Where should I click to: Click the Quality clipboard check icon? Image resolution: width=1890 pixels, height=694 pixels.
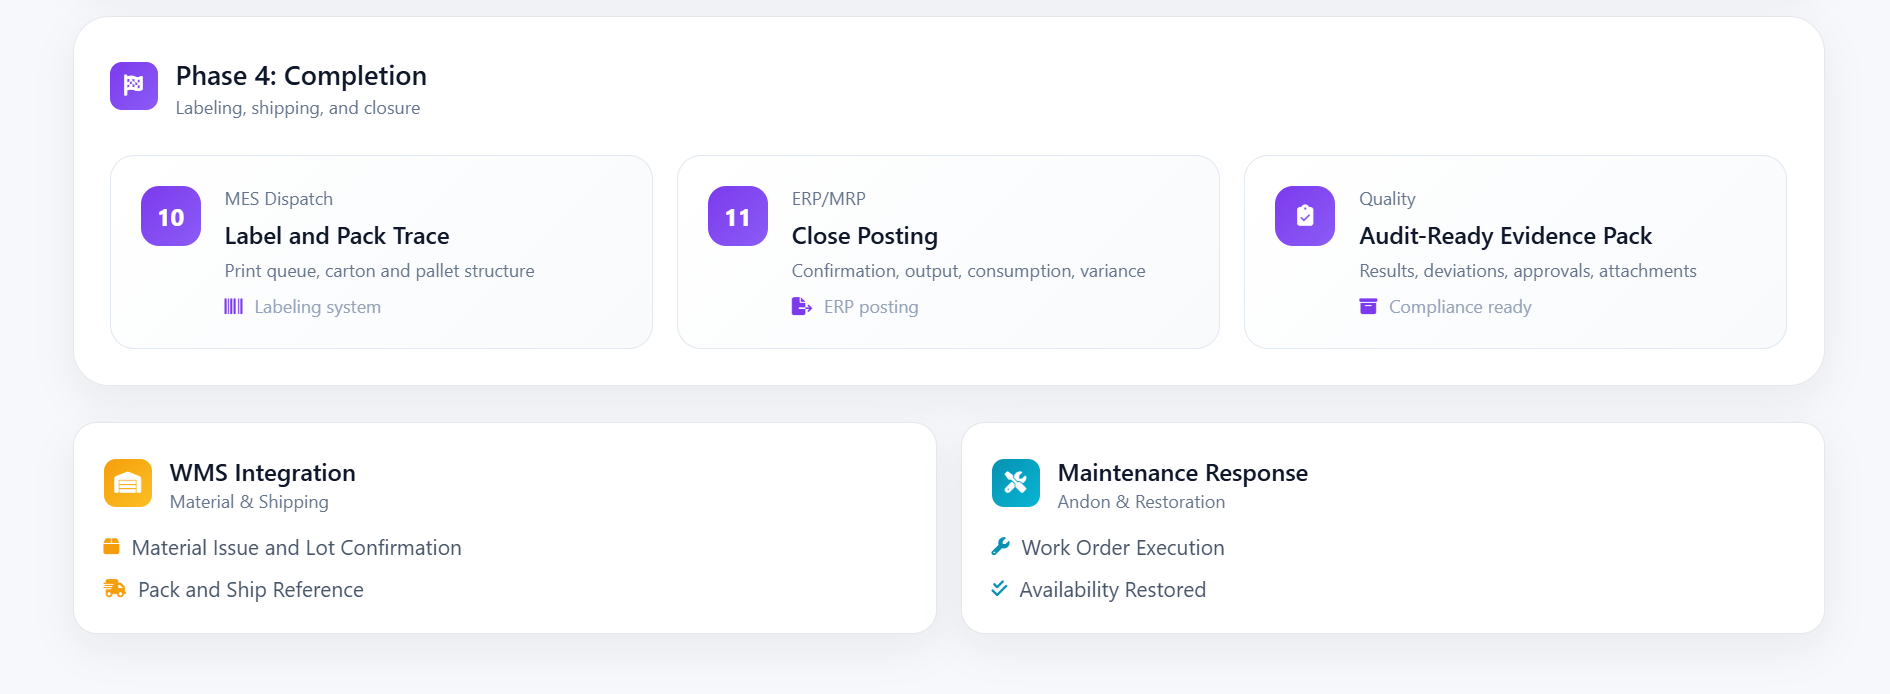(1305, 216)
